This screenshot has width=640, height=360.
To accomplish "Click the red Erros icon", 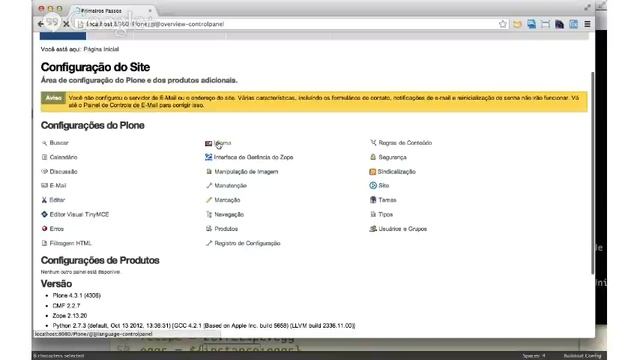I will [44, 229].
